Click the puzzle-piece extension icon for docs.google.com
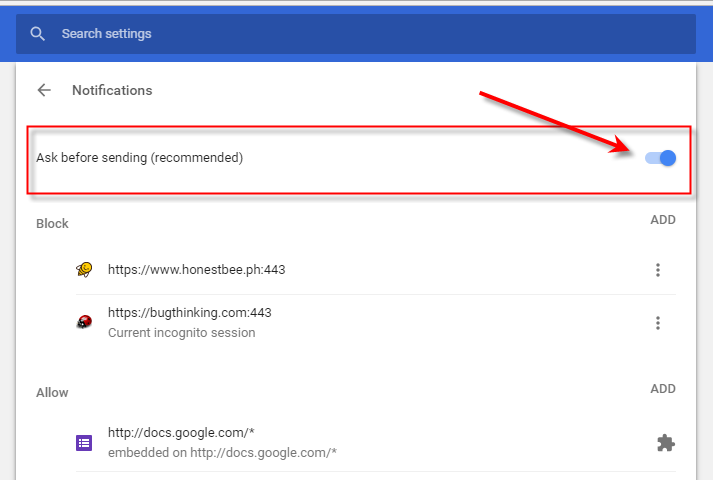 click(666, 443)
